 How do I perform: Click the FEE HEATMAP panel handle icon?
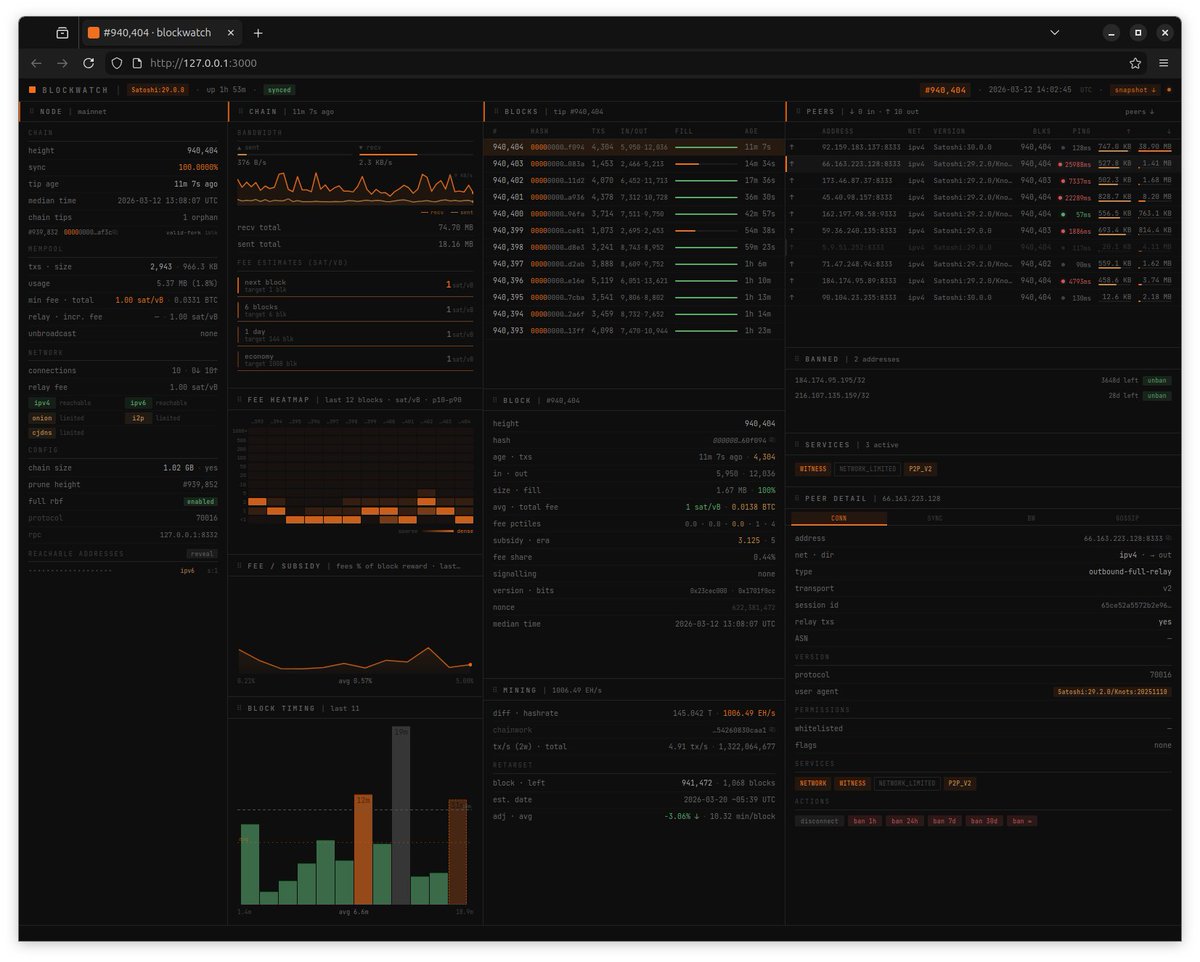coord(240,399)
